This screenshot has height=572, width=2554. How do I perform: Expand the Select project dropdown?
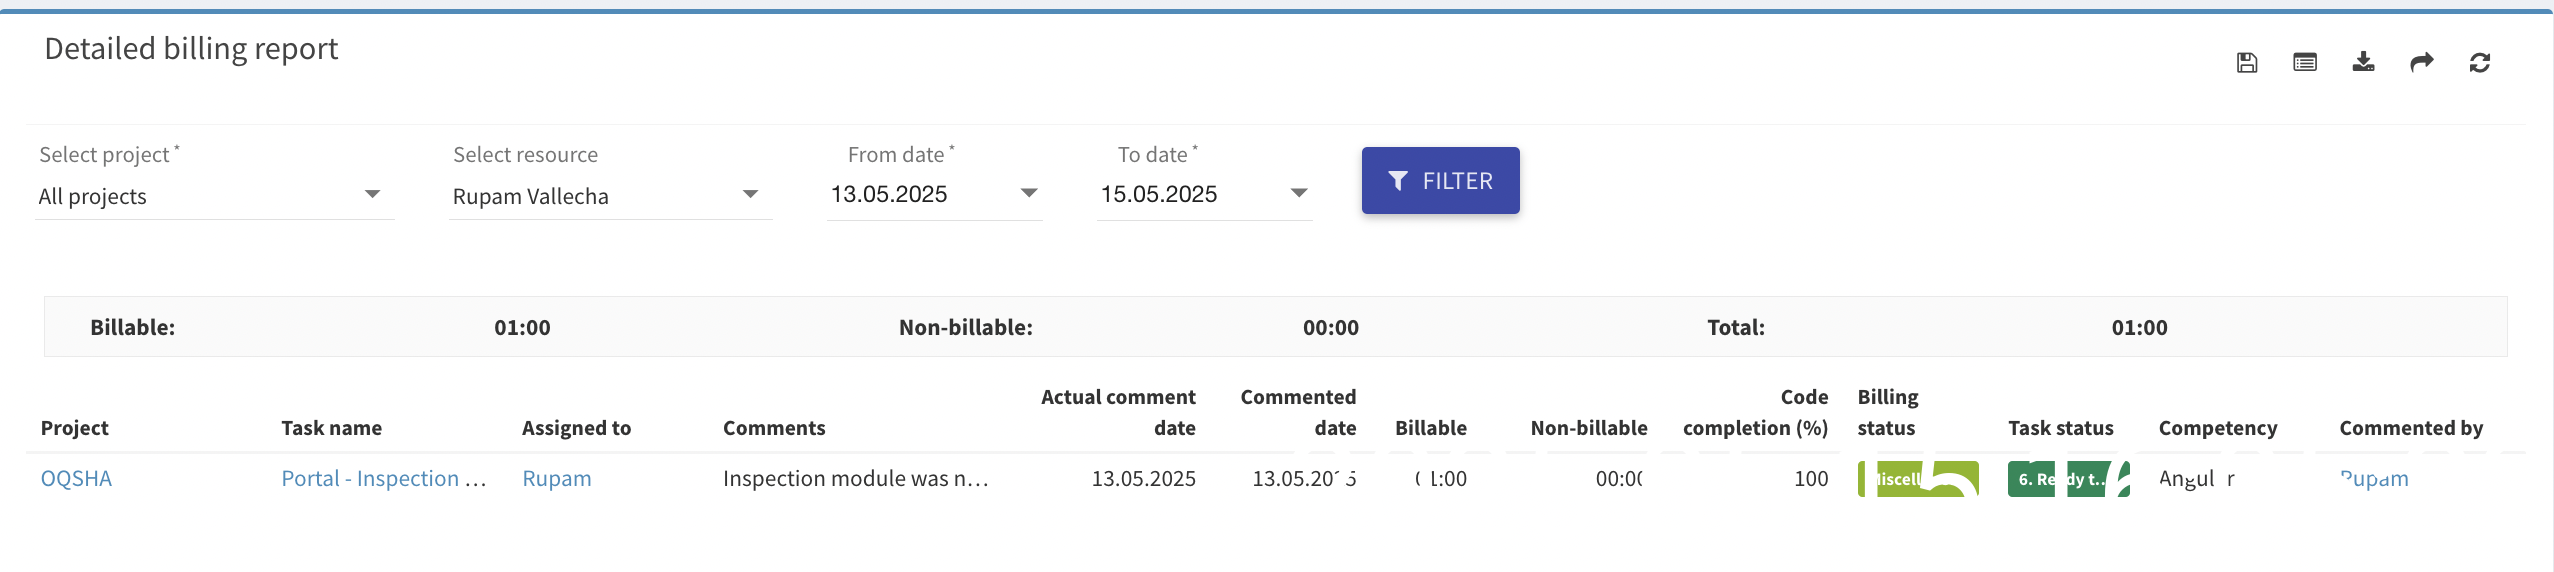(x=372, y=195)
